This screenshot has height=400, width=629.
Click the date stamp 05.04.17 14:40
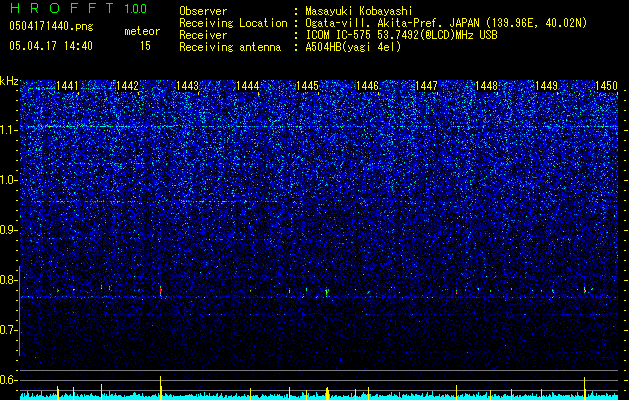tap(51, 46)
